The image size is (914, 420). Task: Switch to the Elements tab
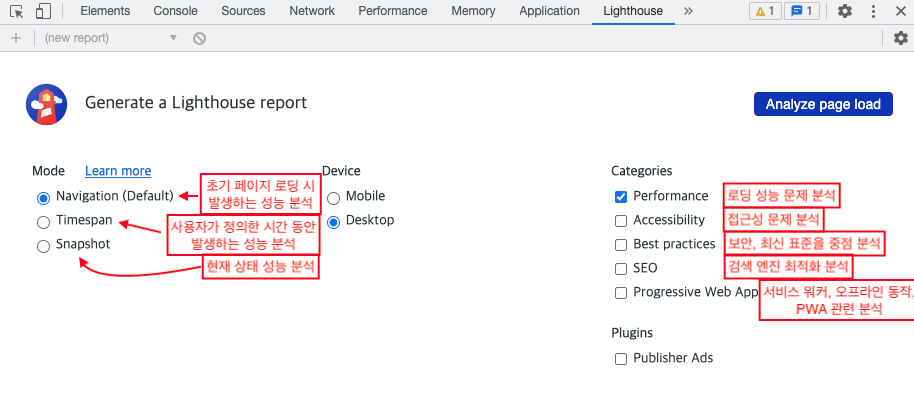pos(105,11)
